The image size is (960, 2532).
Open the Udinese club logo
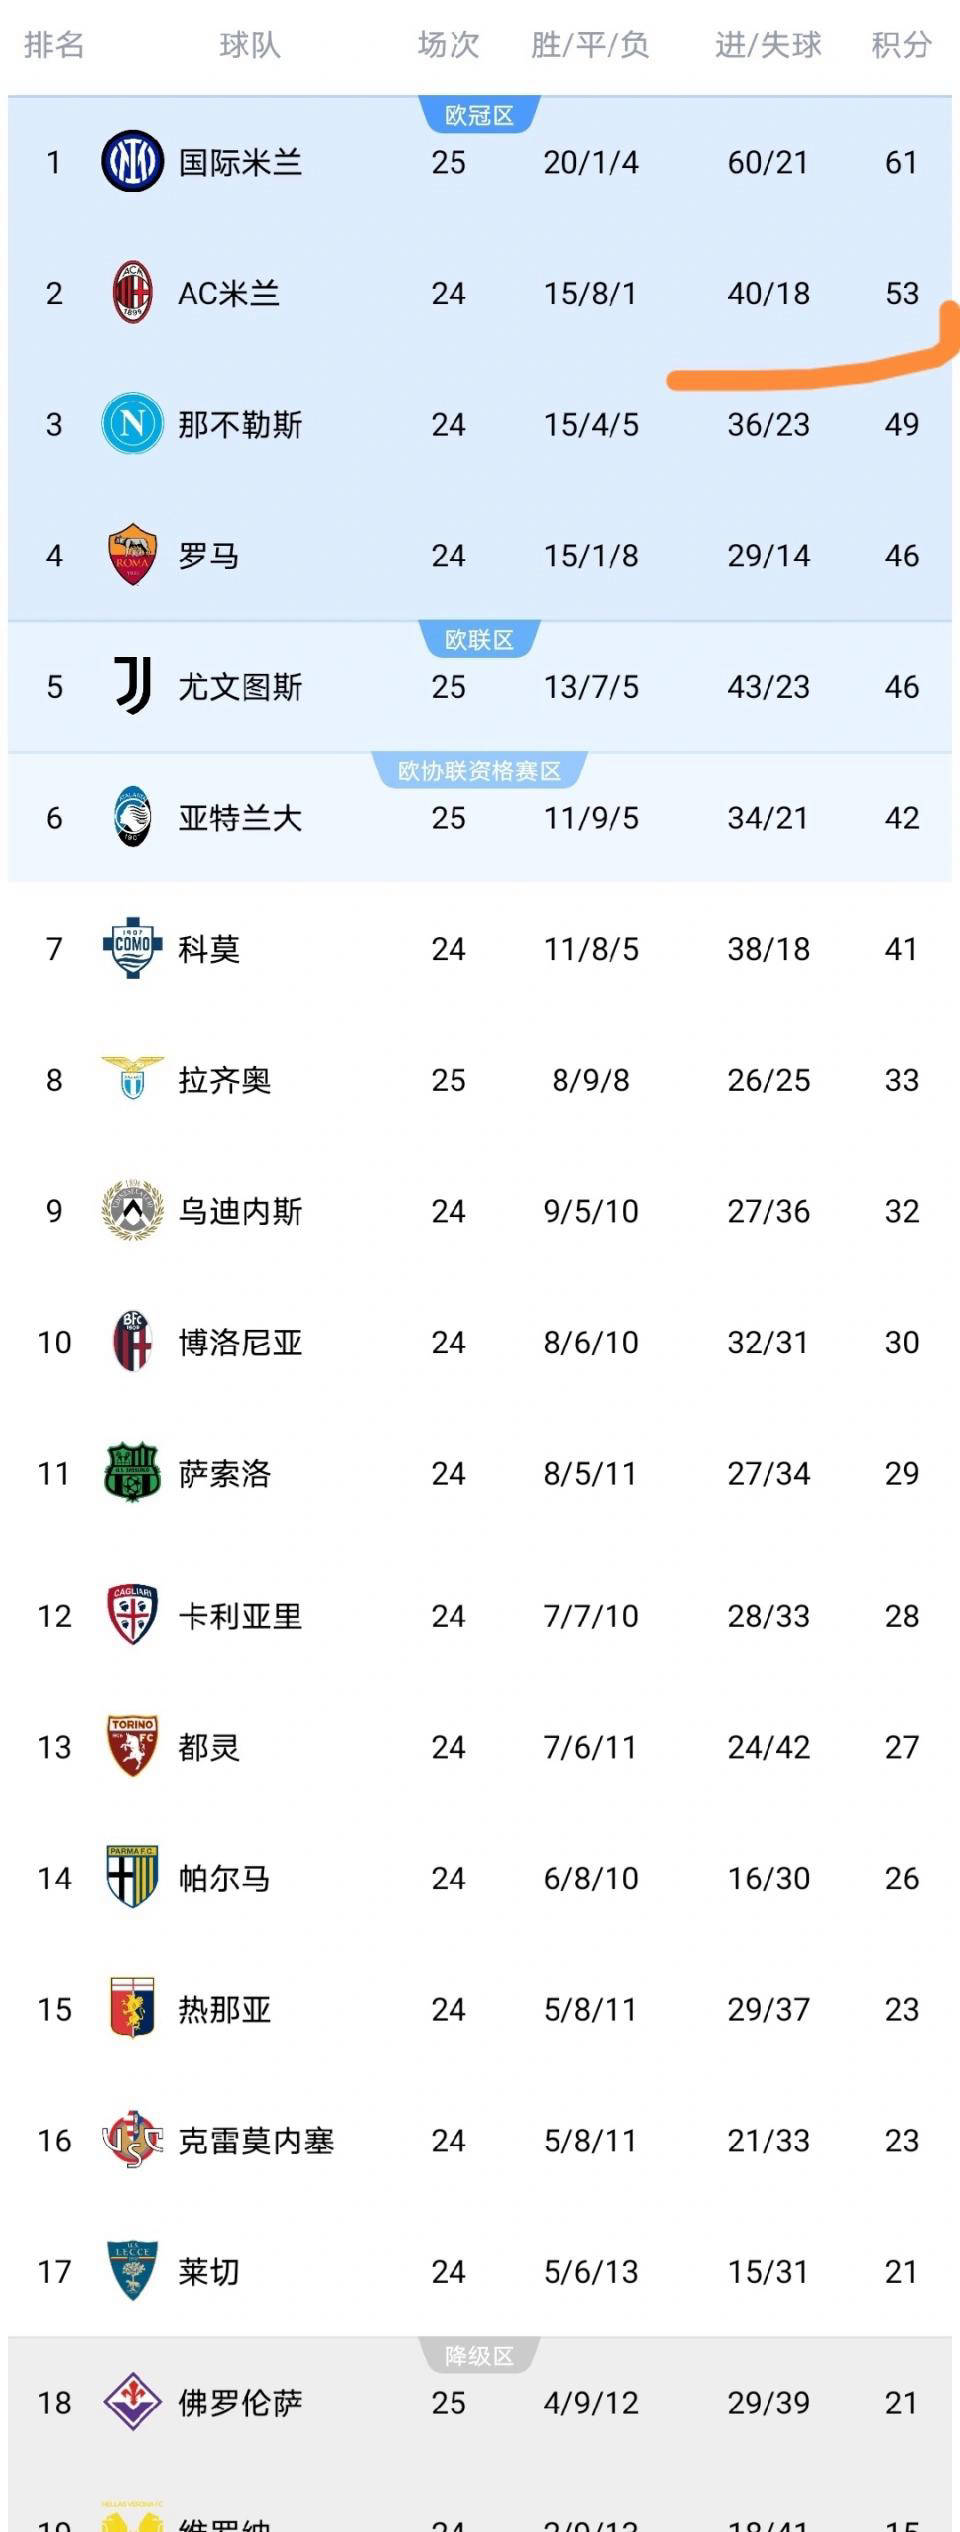click(x=132, y=1211)
